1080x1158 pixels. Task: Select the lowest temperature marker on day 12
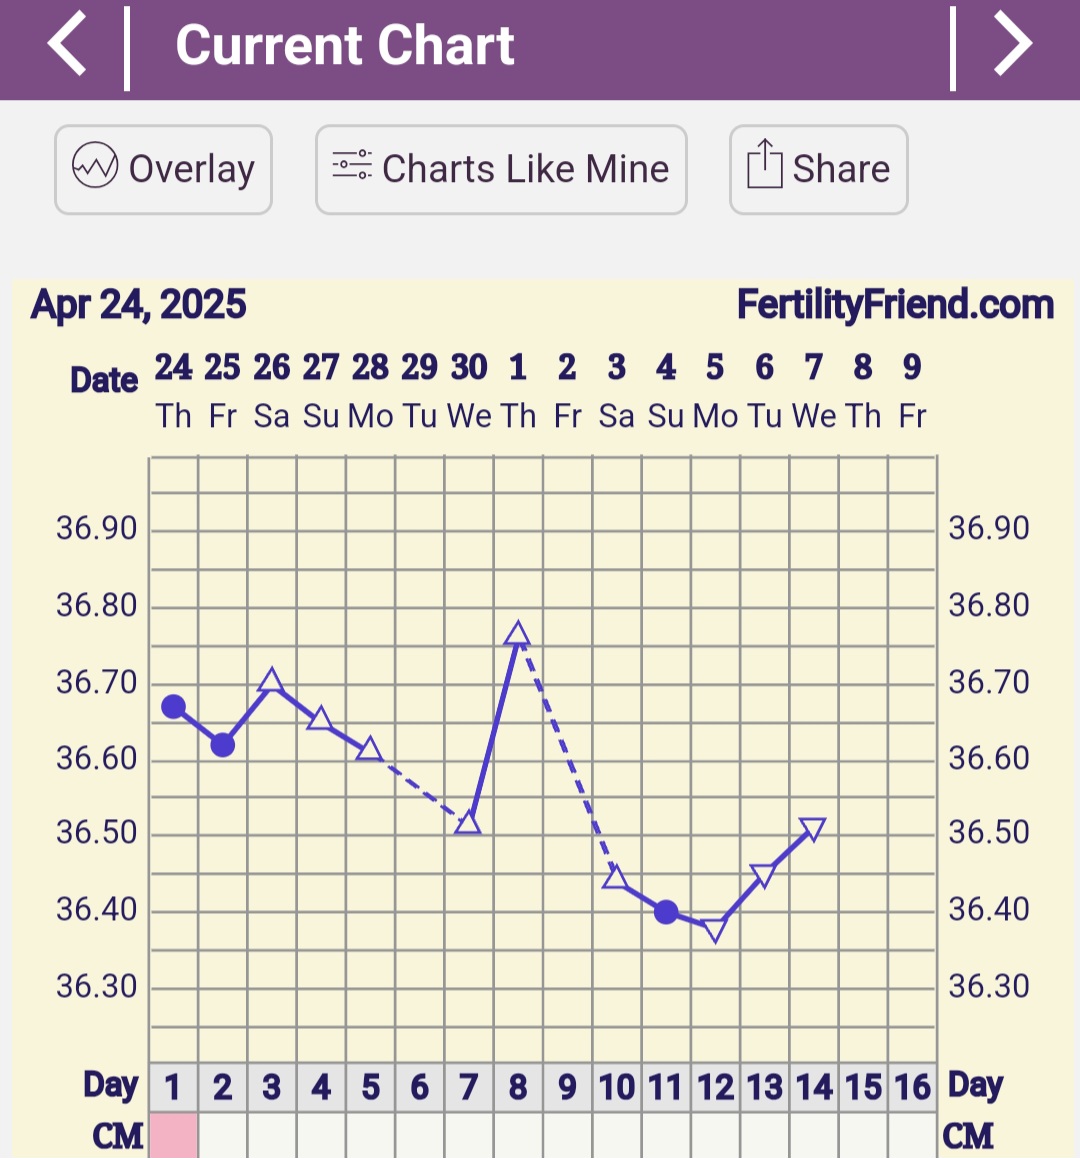coord(715,930)
